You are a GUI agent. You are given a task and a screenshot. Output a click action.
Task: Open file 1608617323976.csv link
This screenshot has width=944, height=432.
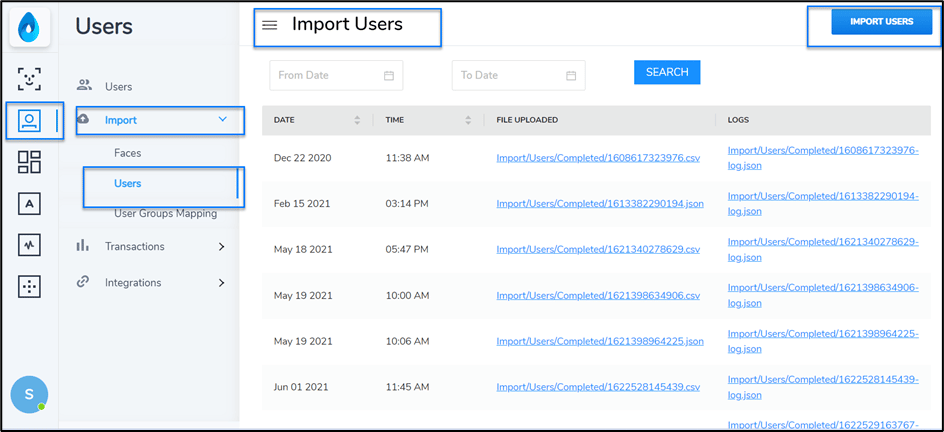(x=598, y=158)
